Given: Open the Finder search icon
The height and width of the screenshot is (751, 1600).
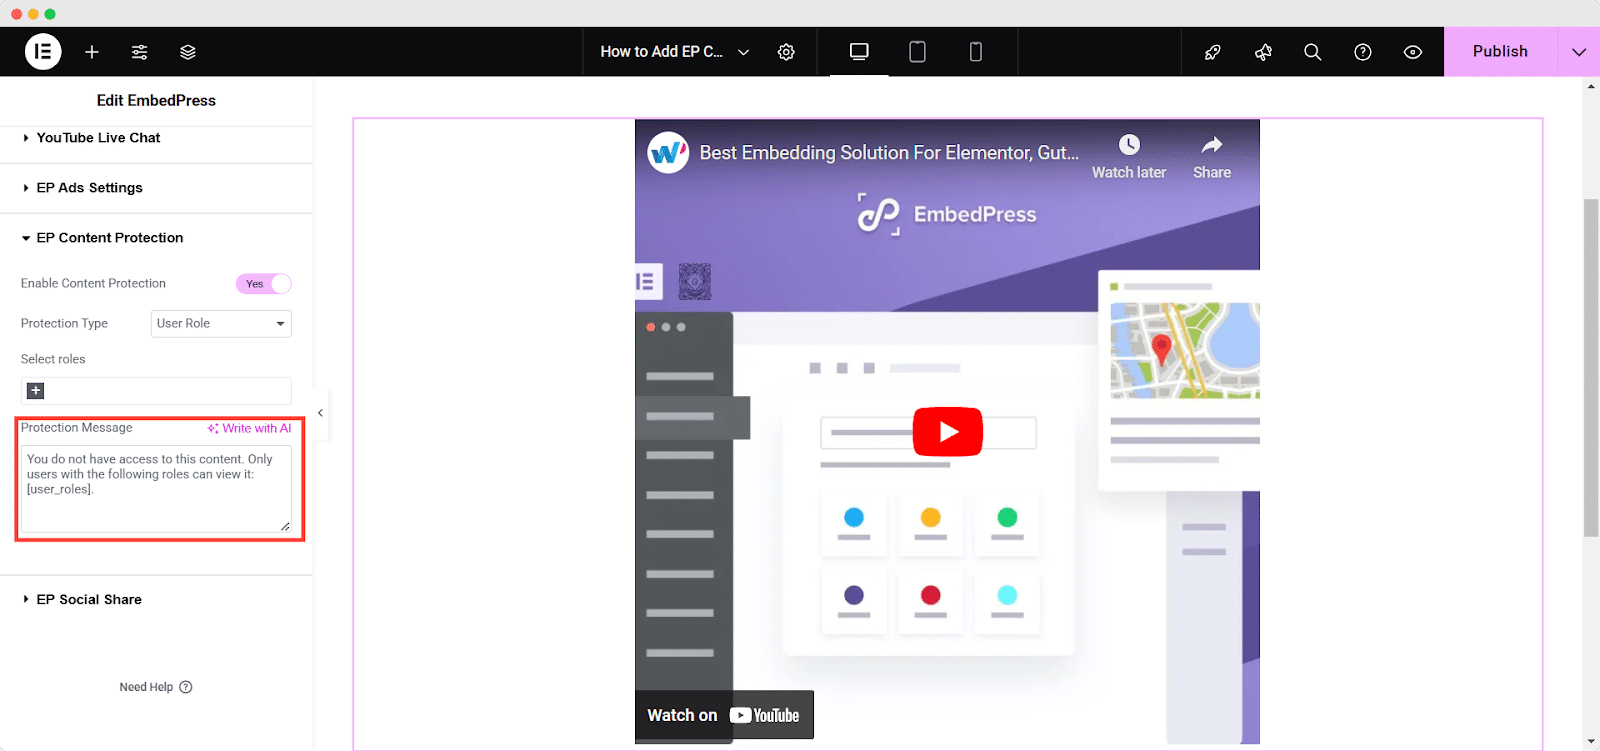Looking at the screenshot, I should click(x=1313, y=52).
